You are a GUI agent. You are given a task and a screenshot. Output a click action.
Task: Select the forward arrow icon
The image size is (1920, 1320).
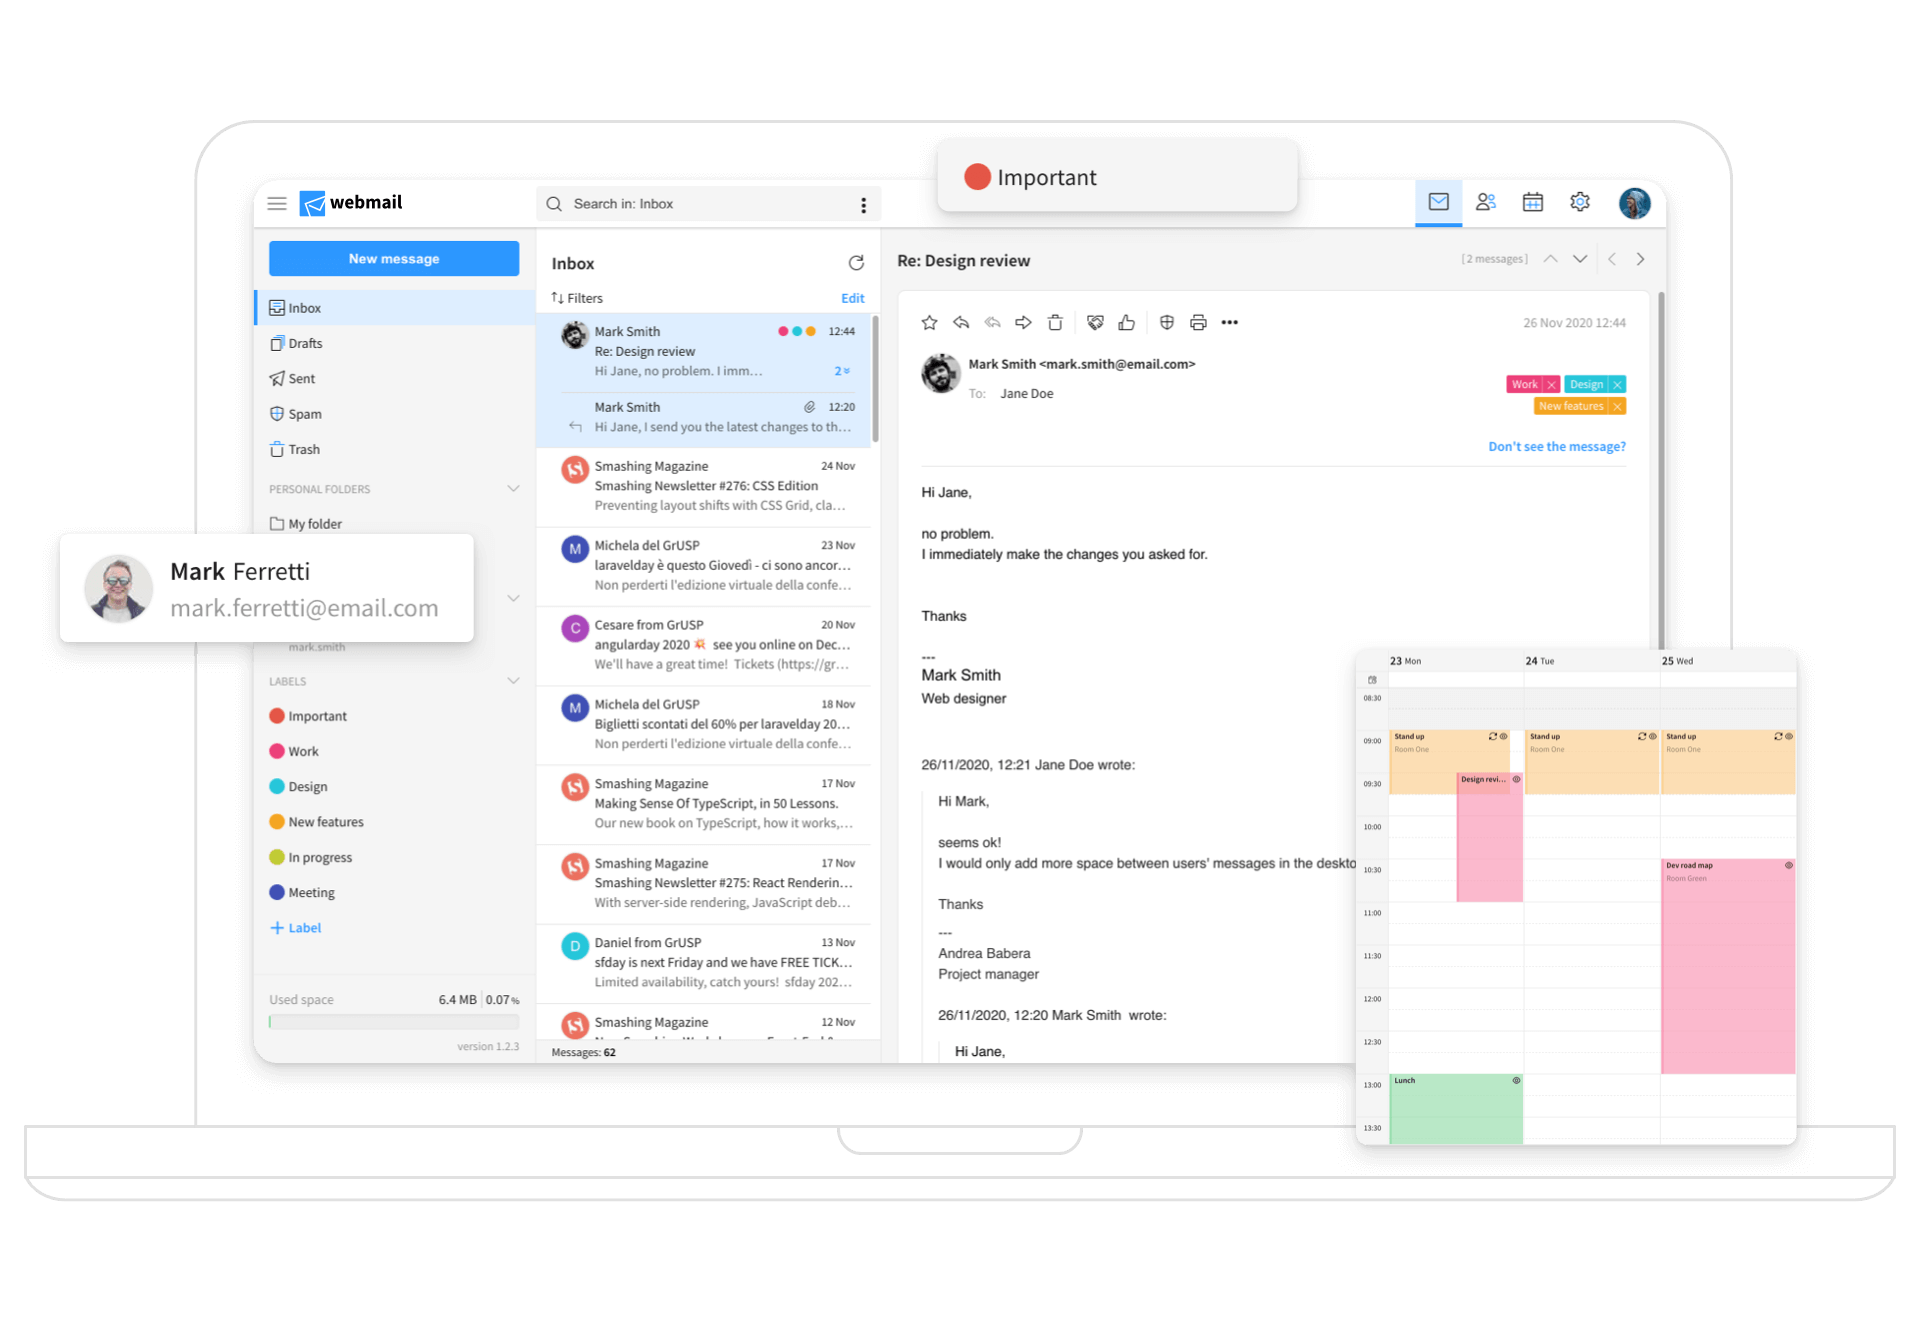[x=1018, y=324]
